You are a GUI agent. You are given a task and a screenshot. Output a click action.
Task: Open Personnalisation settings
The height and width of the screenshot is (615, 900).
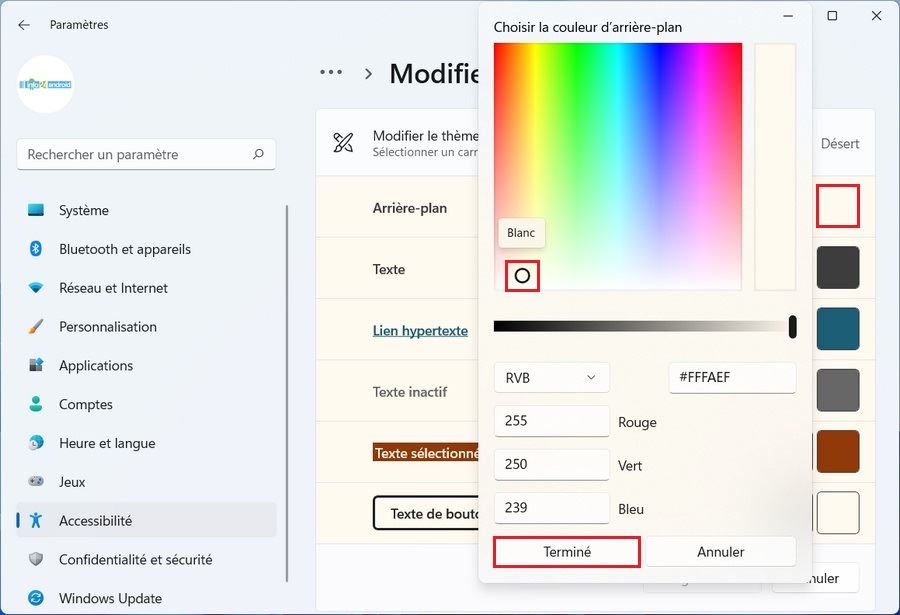click(109, 326)
